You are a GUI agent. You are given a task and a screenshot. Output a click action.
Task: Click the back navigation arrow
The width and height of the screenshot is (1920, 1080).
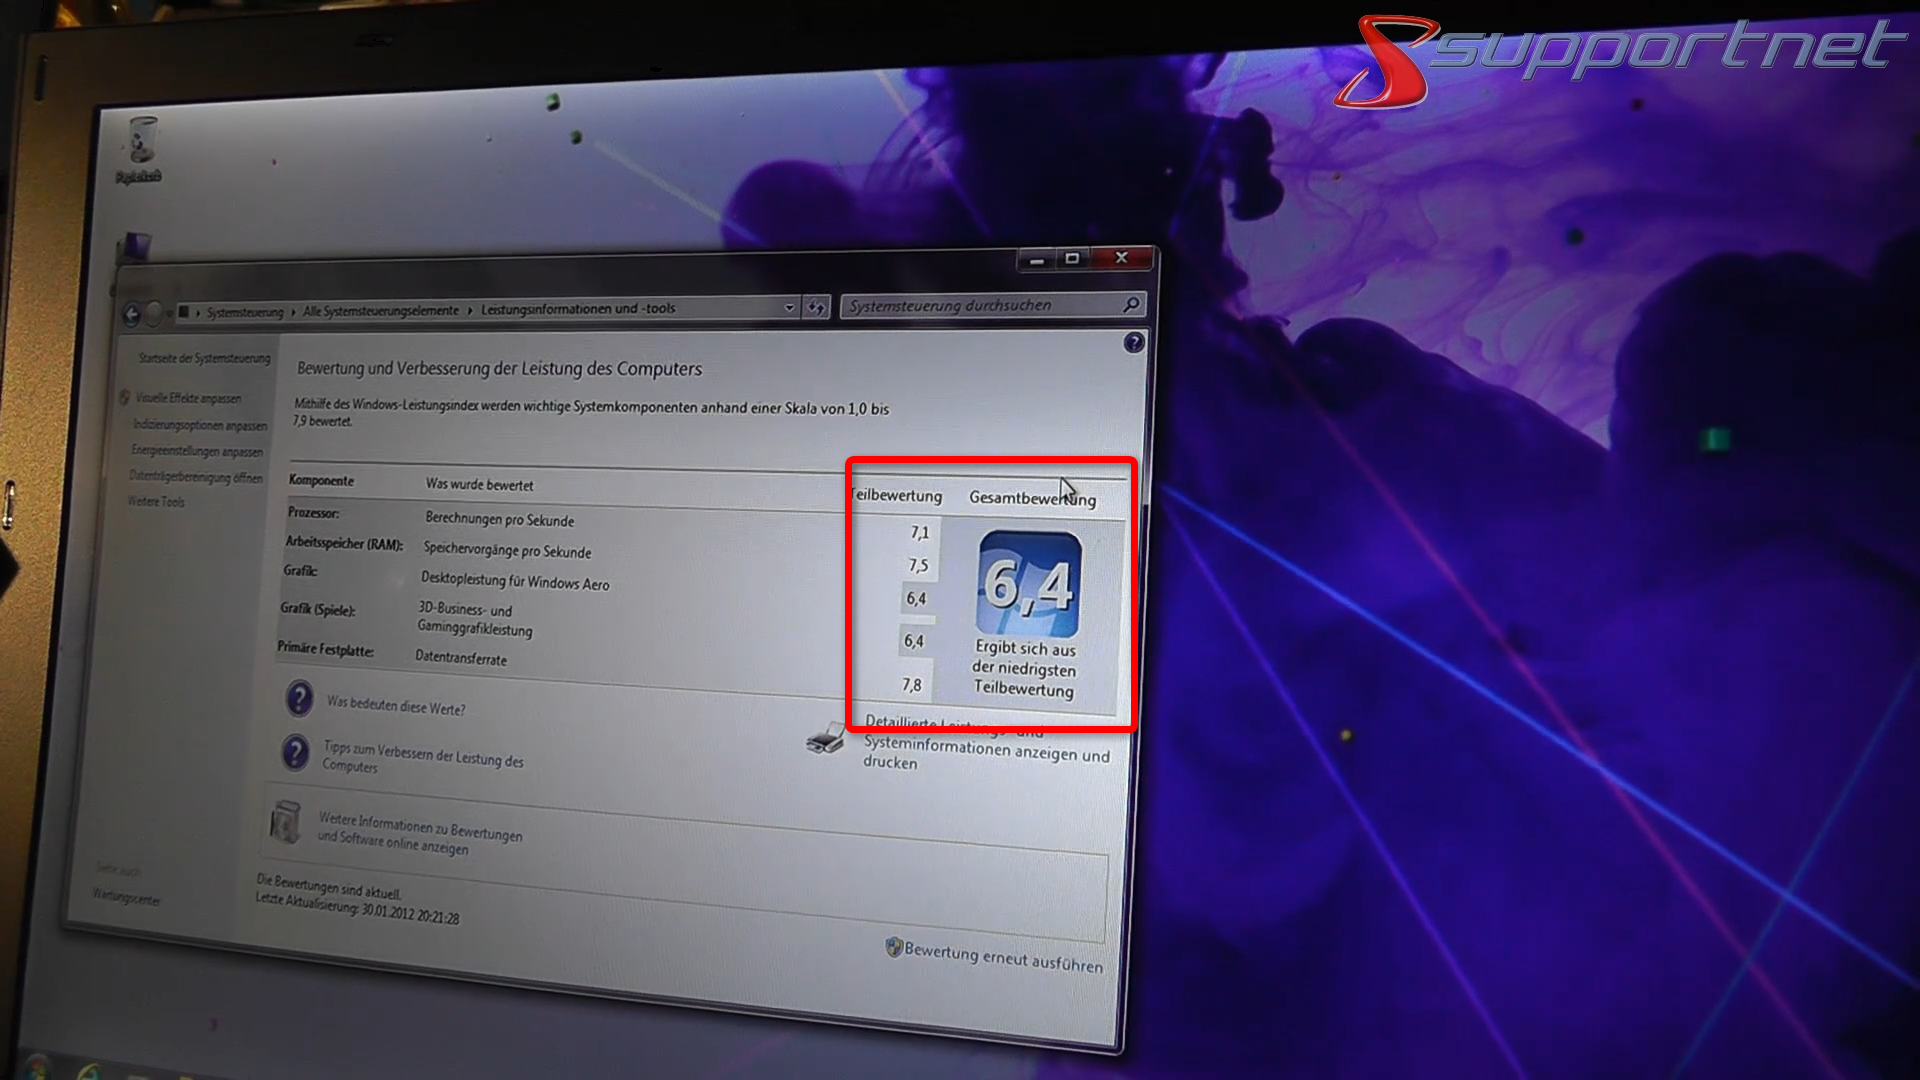pyautogui.click(x=132, y=312)
